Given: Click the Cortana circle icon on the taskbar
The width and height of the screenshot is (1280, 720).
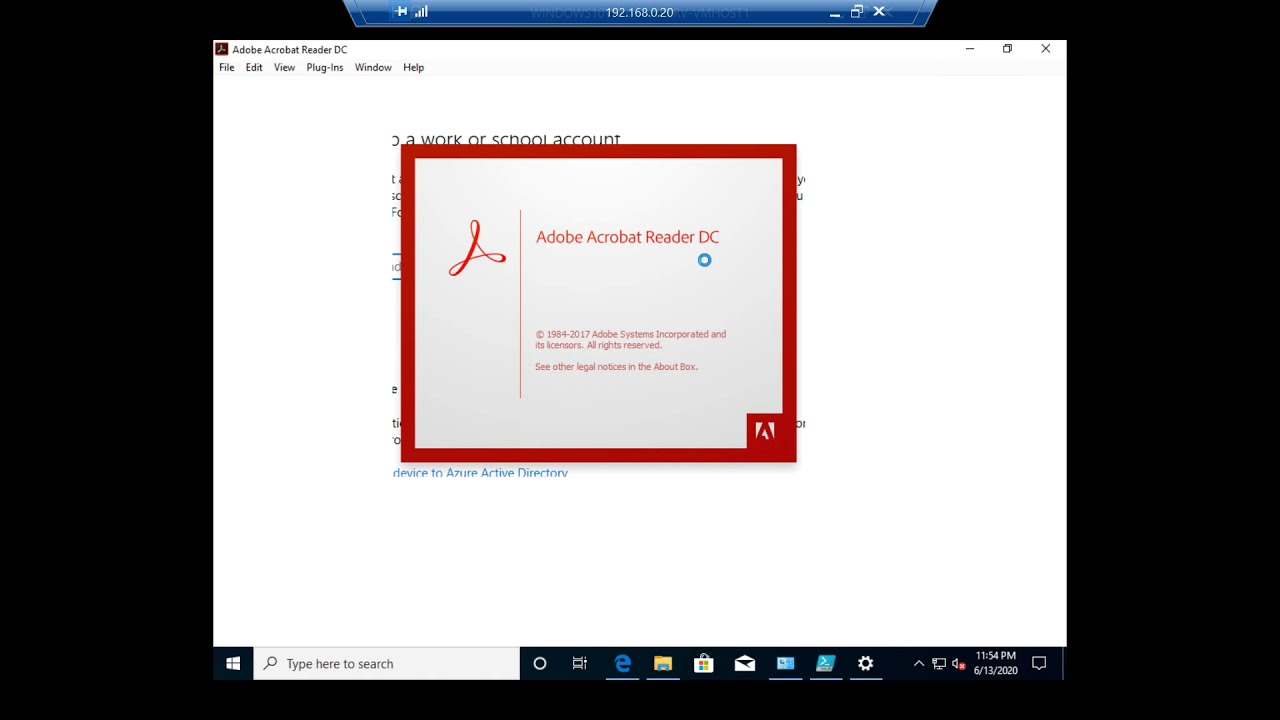Looking at the screenshot, I should [x=540, y=663].
